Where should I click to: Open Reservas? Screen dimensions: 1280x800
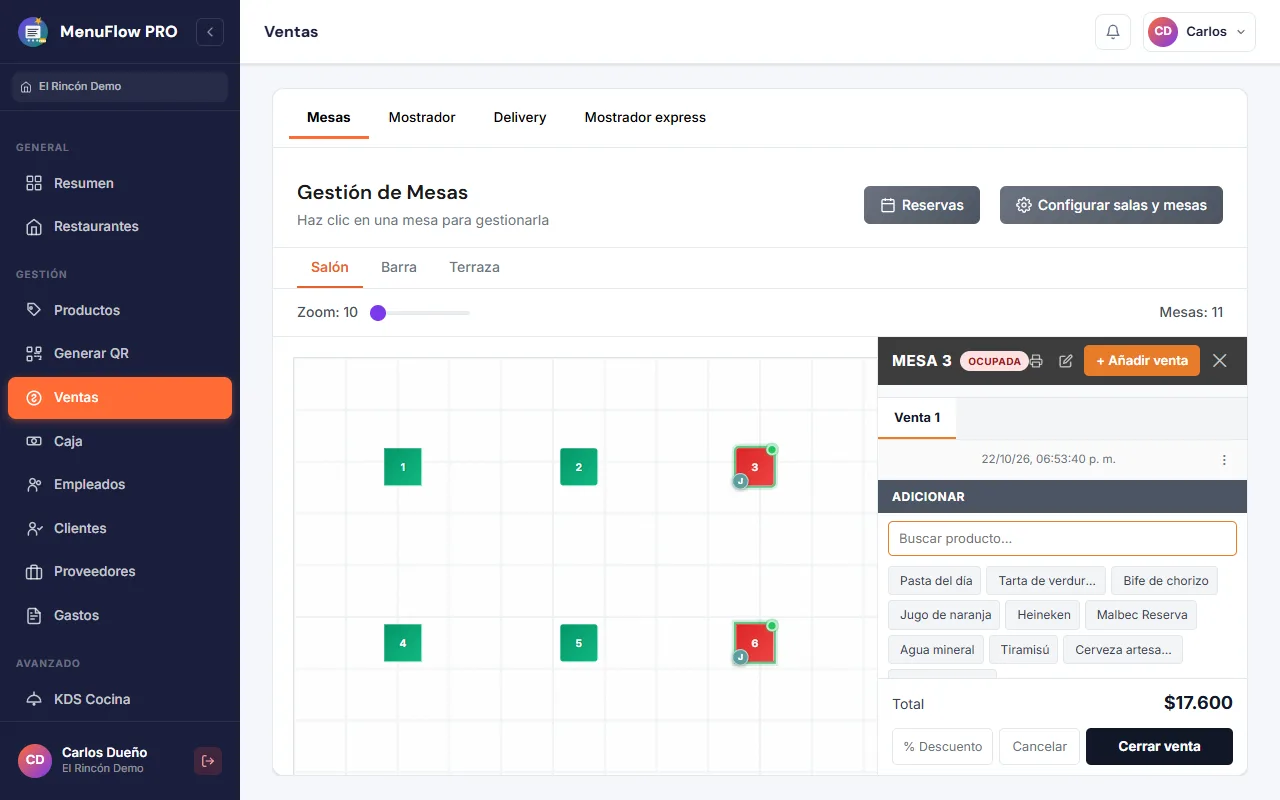pos(922,205)
